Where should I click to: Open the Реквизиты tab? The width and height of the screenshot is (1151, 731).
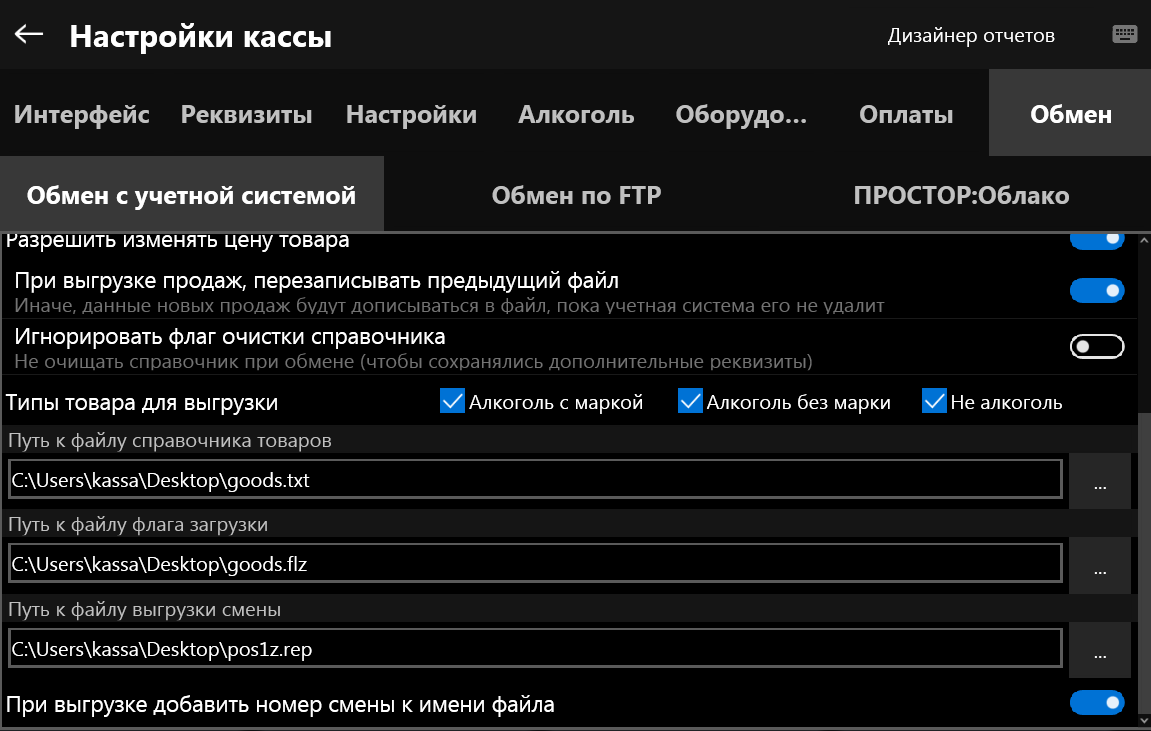coord(246,114)
